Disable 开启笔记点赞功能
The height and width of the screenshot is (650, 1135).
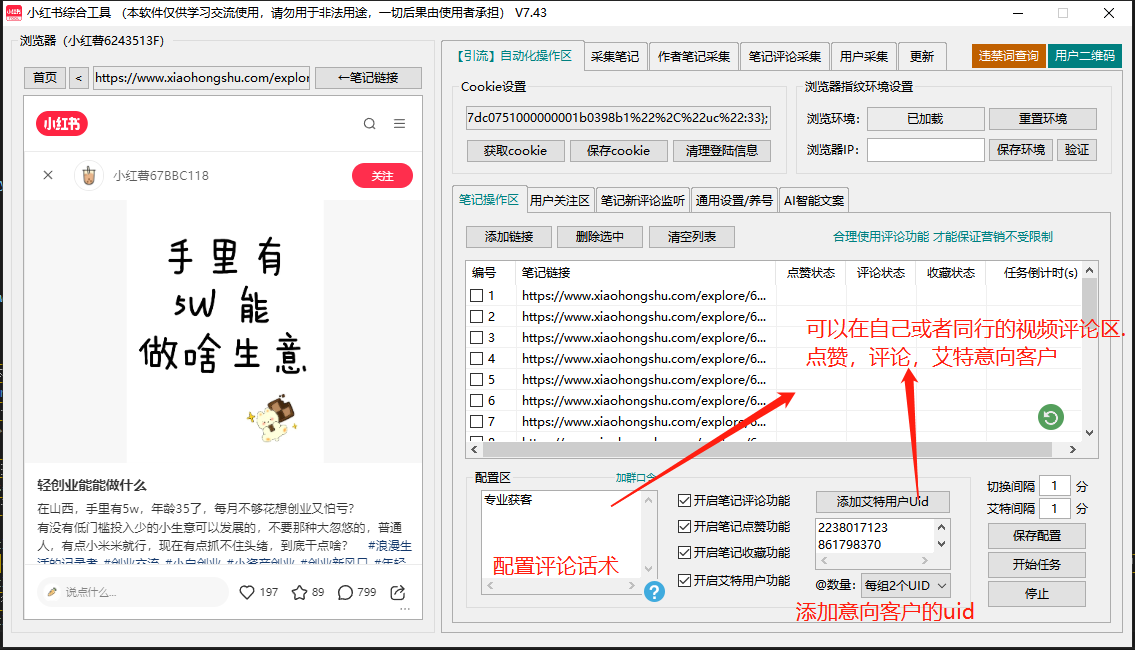click(685, 526)
